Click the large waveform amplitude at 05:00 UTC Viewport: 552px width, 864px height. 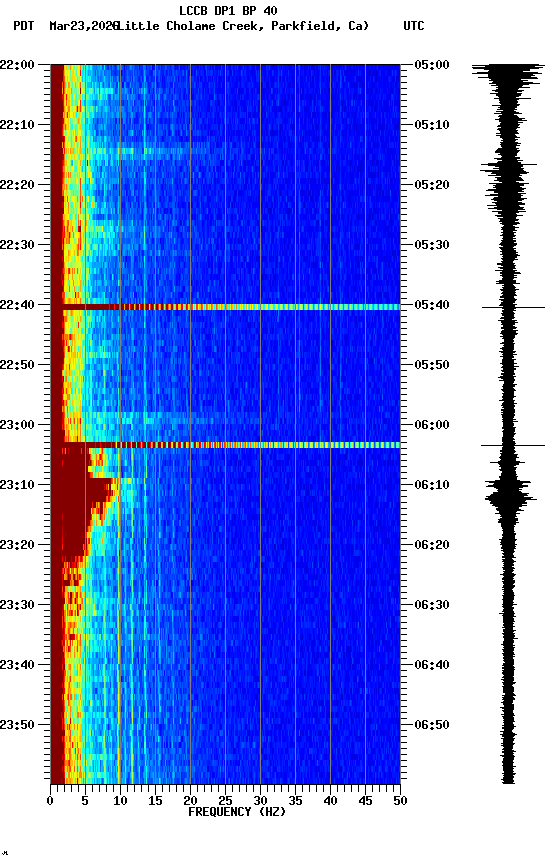(x=507, y=74)
